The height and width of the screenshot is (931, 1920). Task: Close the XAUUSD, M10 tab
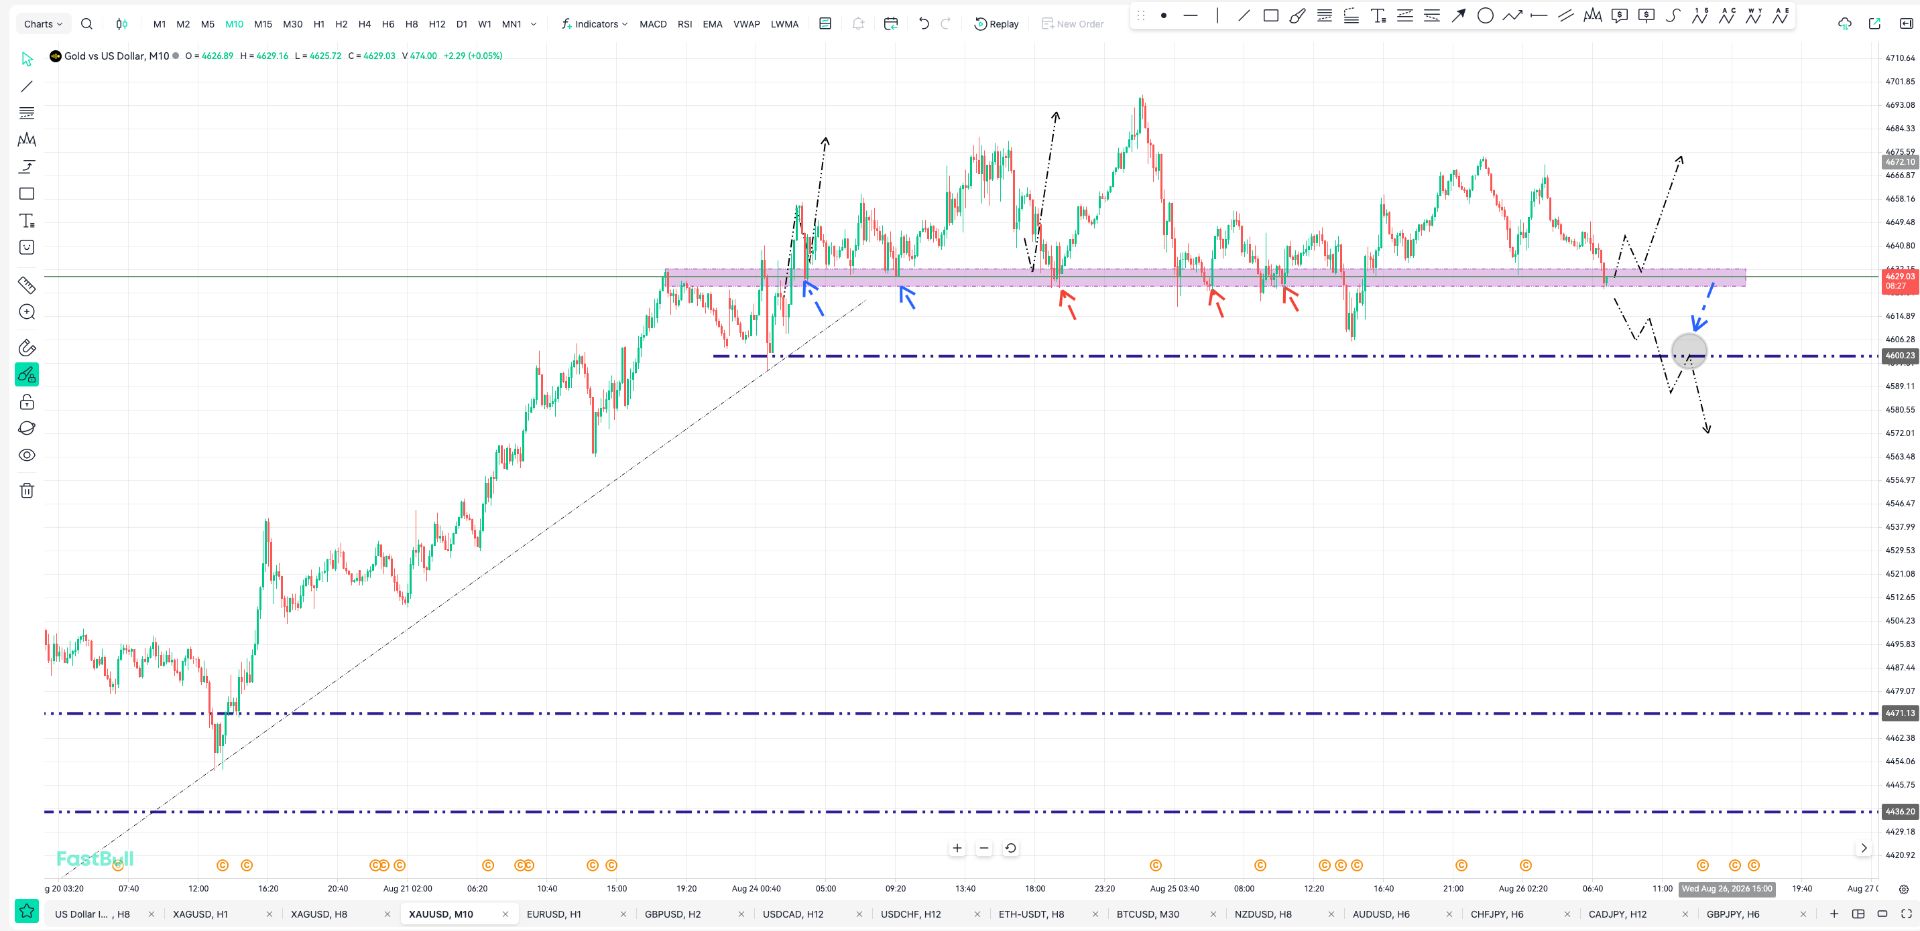point(505,914)
